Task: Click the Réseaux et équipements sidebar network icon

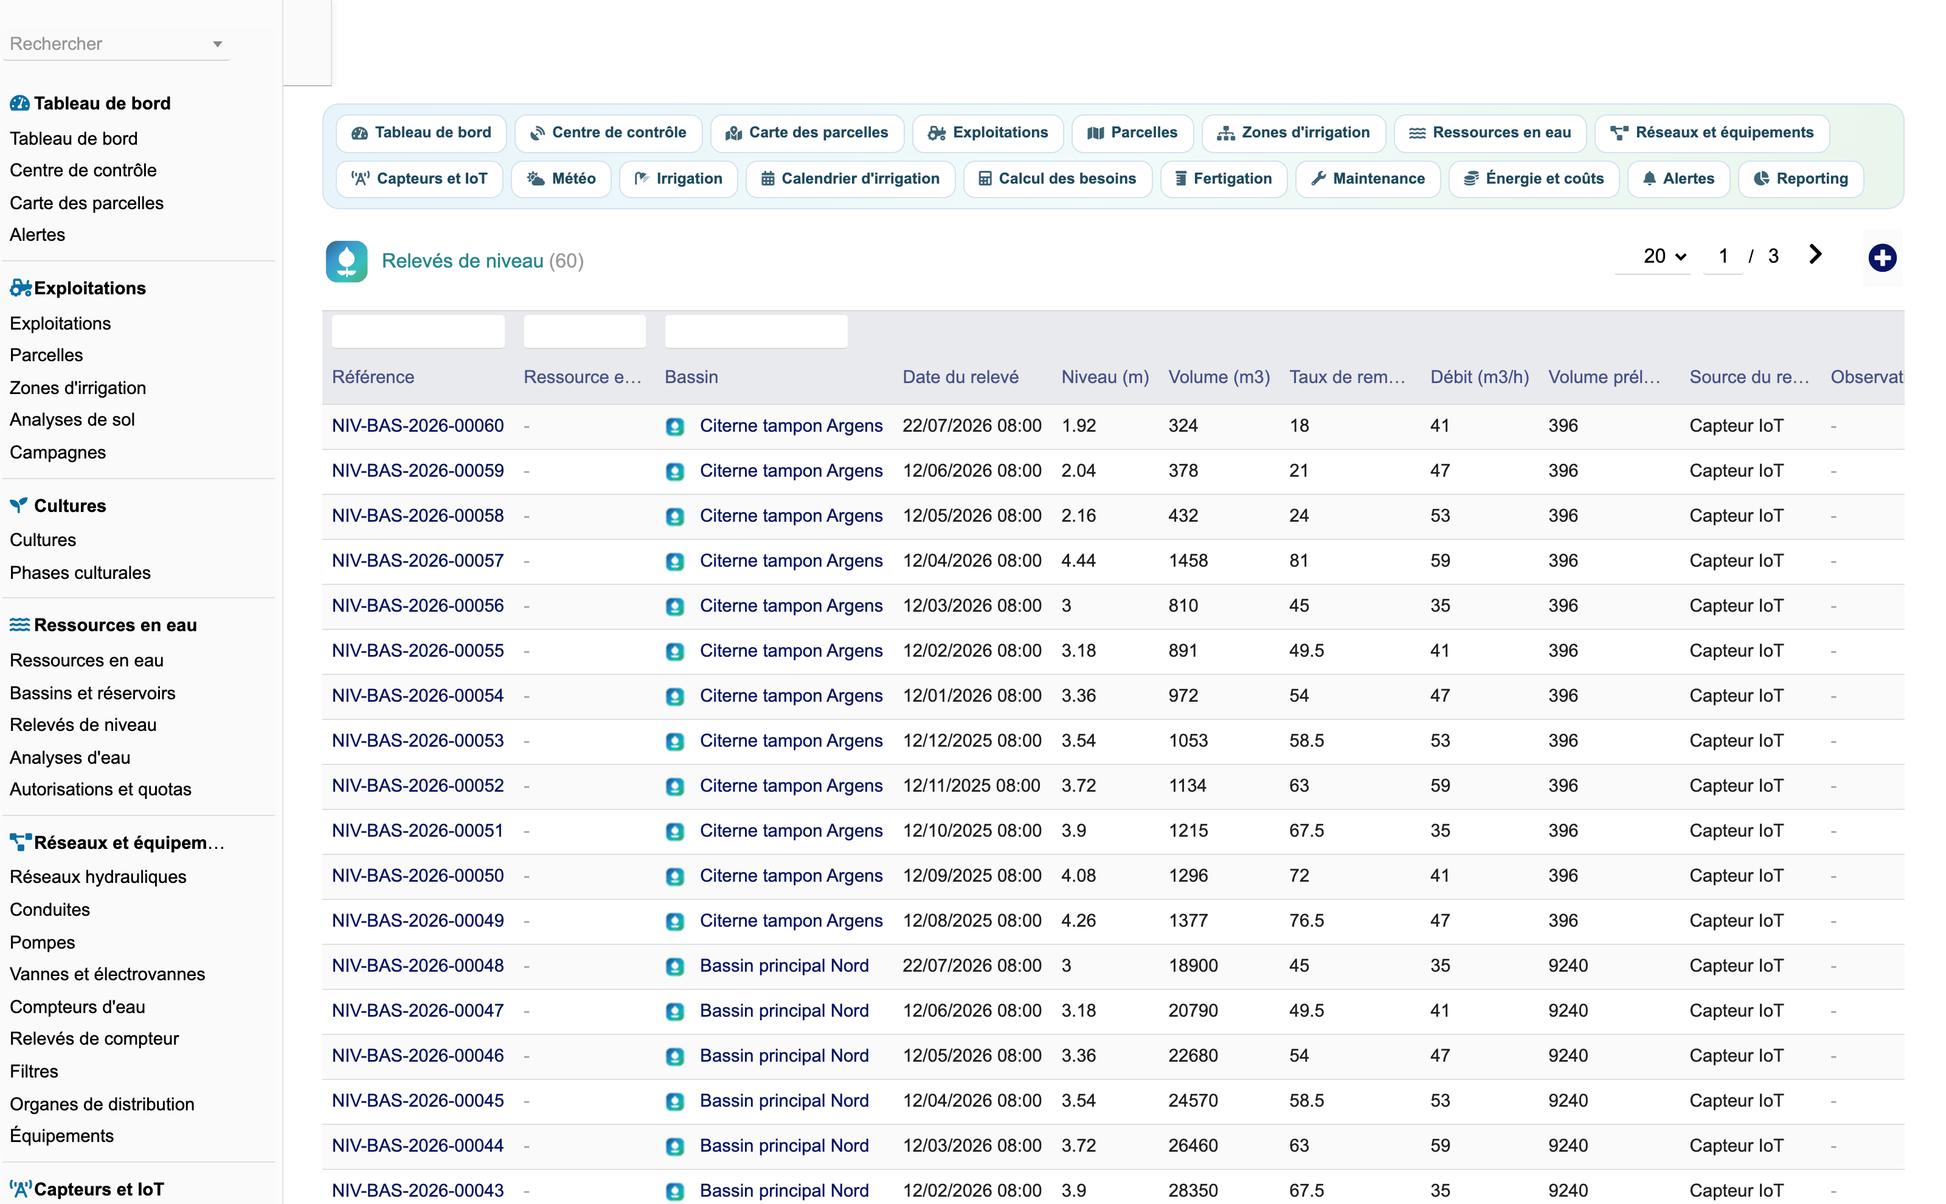Action: pos(20,843)
